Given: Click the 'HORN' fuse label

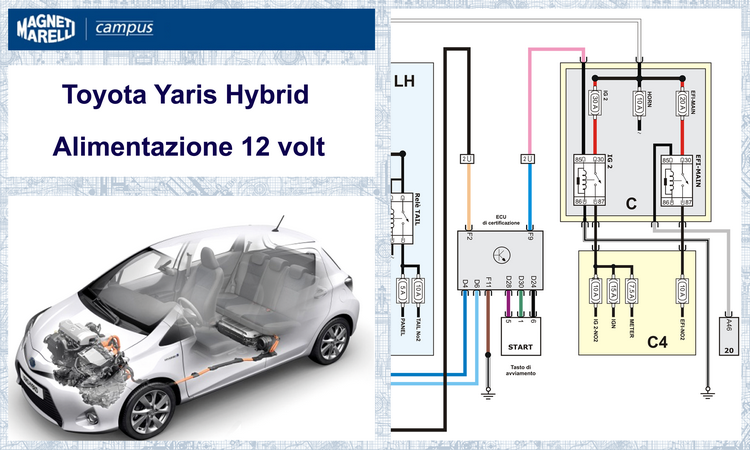Looking at the screenshot, I should [x=650, y=100].
